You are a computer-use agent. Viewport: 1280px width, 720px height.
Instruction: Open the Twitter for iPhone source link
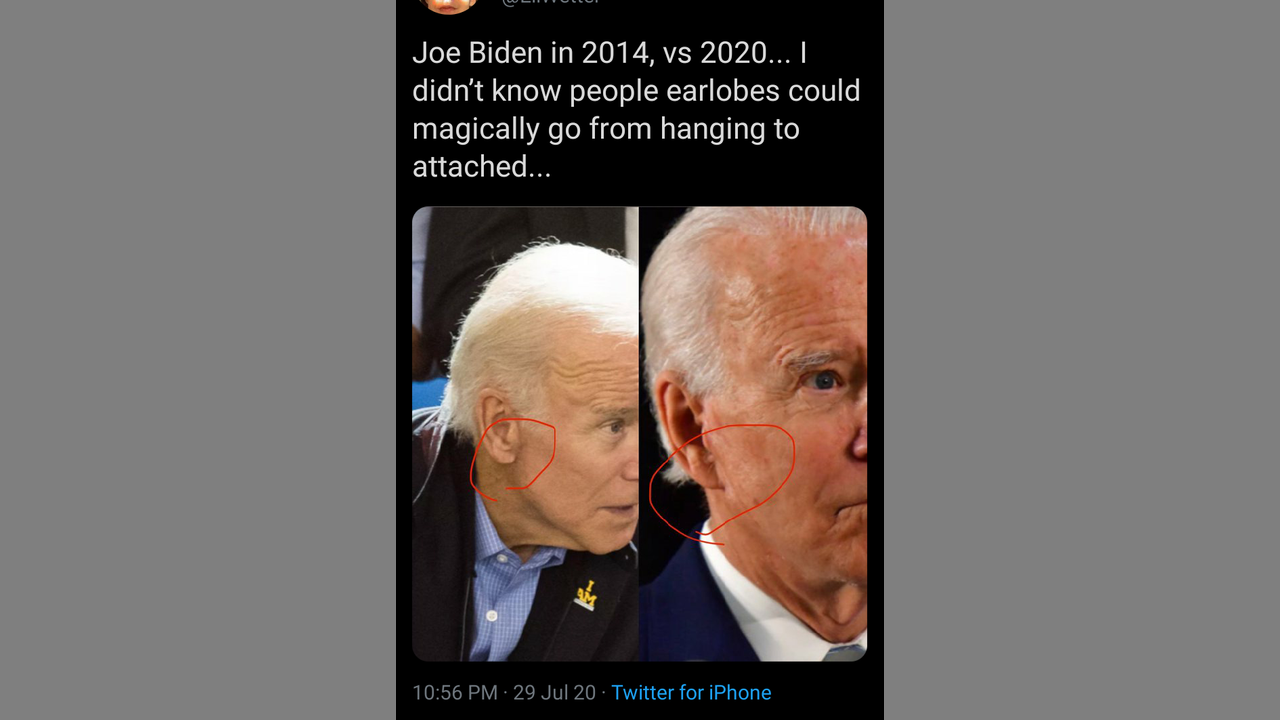pyautogui.click(x=691, y=692)
